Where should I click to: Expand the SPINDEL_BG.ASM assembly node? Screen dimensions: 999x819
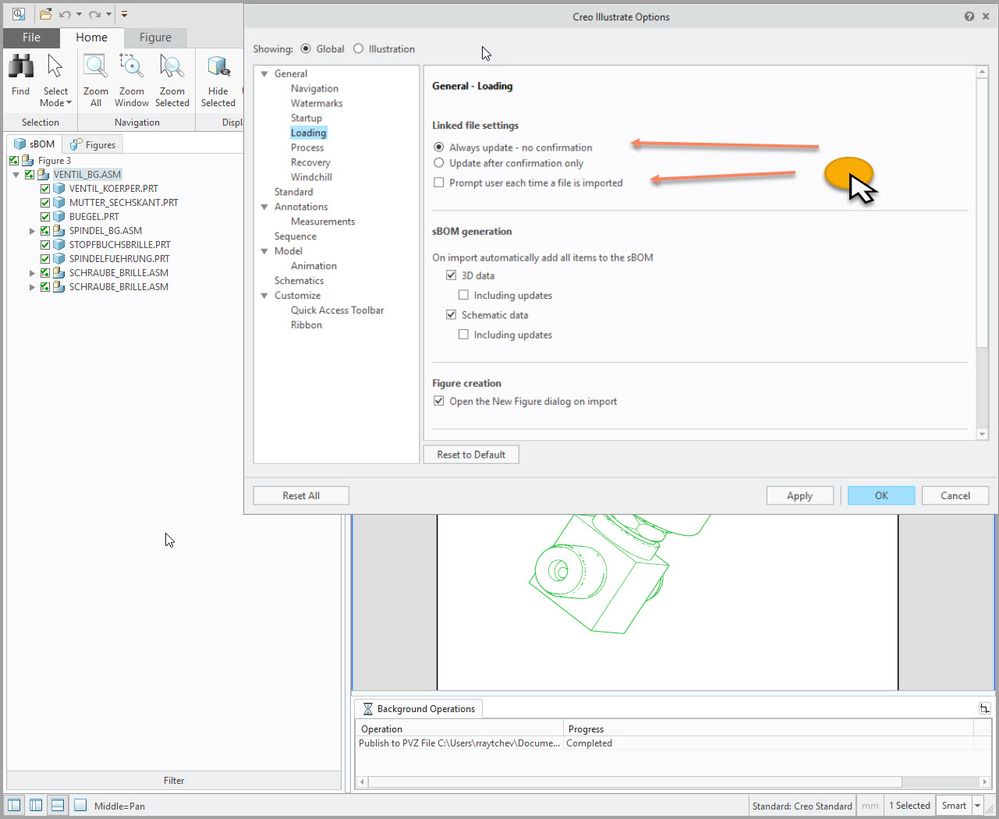pos(32,231)
